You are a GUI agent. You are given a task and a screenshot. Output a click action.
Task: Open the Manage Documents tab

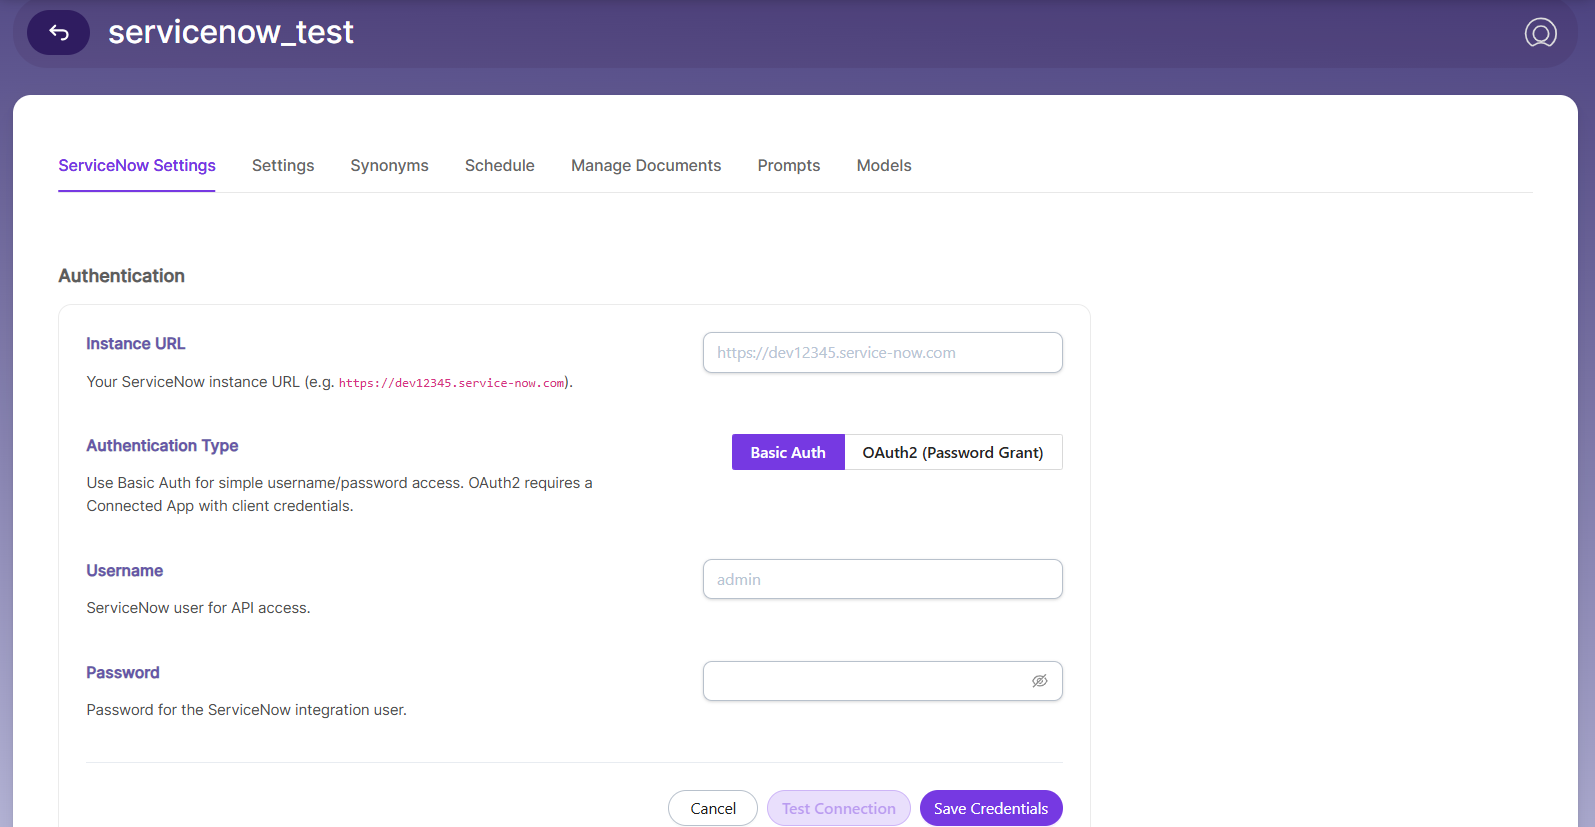coord(646,166)
